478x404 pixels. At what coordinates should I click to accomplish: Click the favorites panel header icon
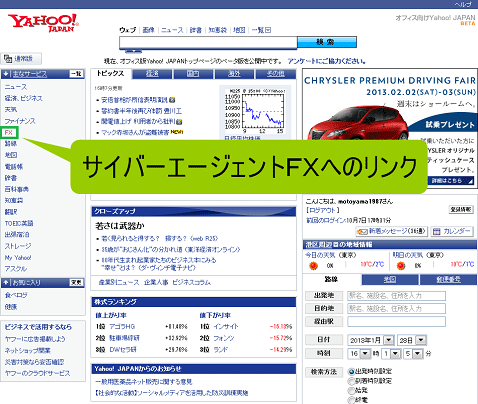point(6,283)
